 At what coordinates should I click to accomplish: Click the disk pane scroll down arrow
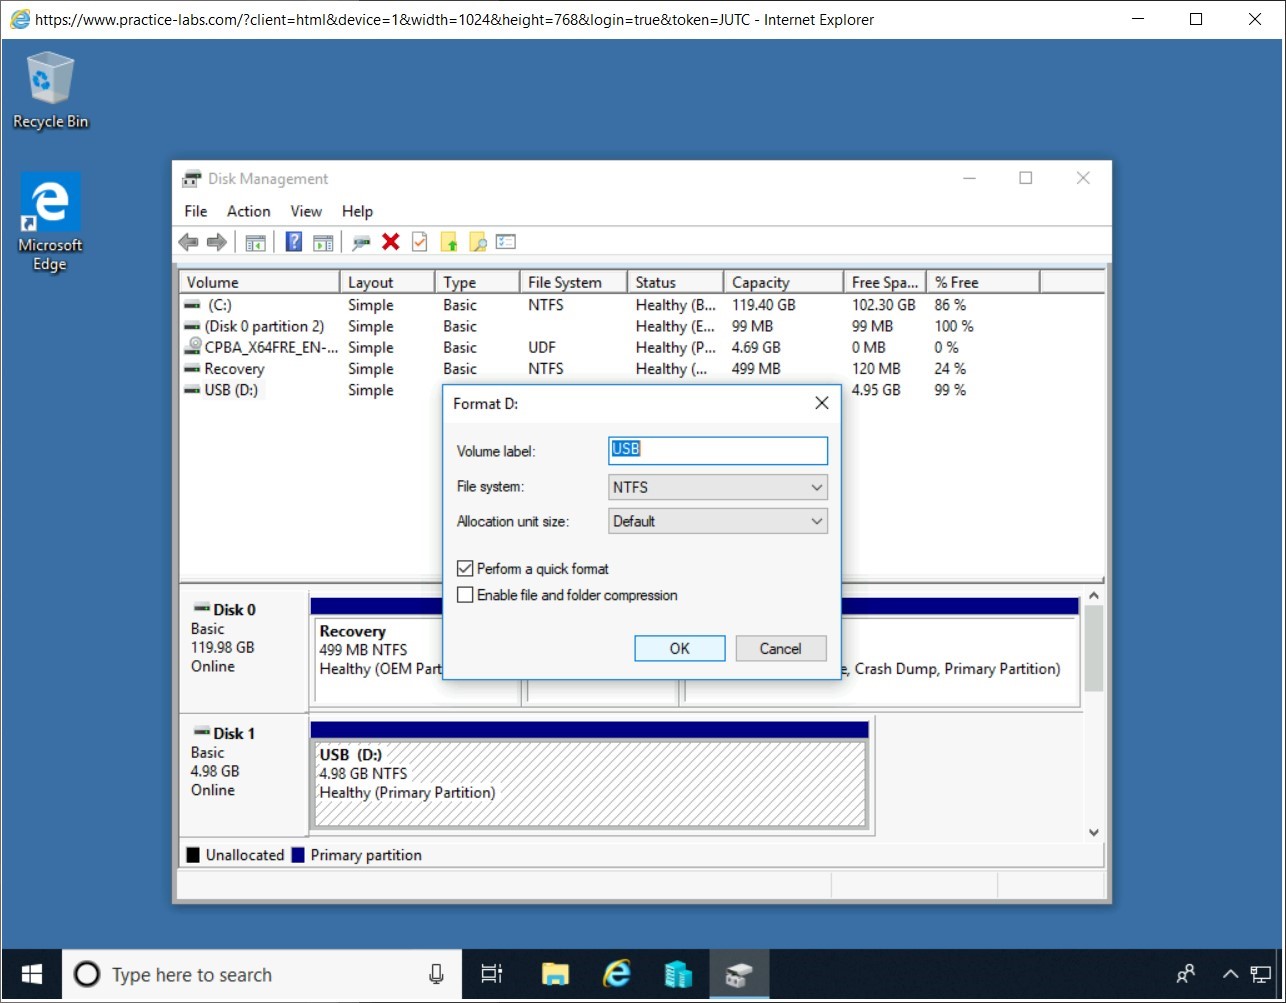(x=1094, y=832)
